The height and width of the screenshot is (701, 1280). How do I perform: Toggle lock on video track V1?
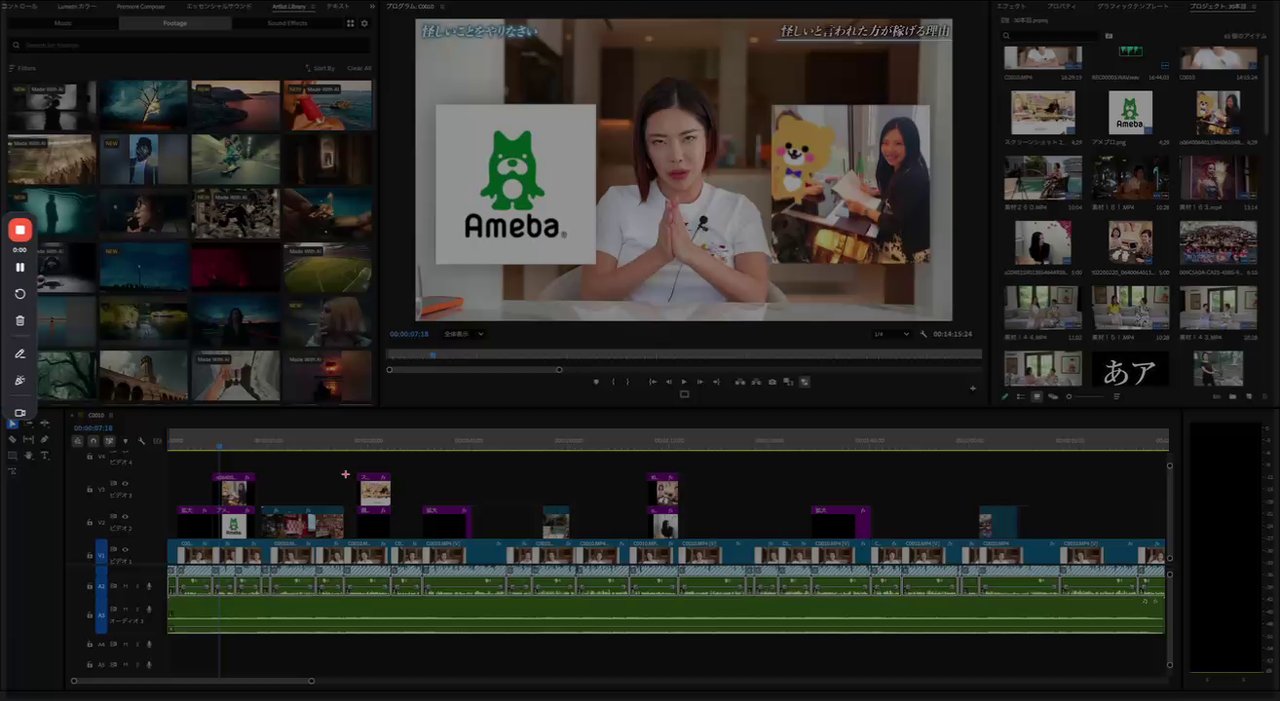89,556
